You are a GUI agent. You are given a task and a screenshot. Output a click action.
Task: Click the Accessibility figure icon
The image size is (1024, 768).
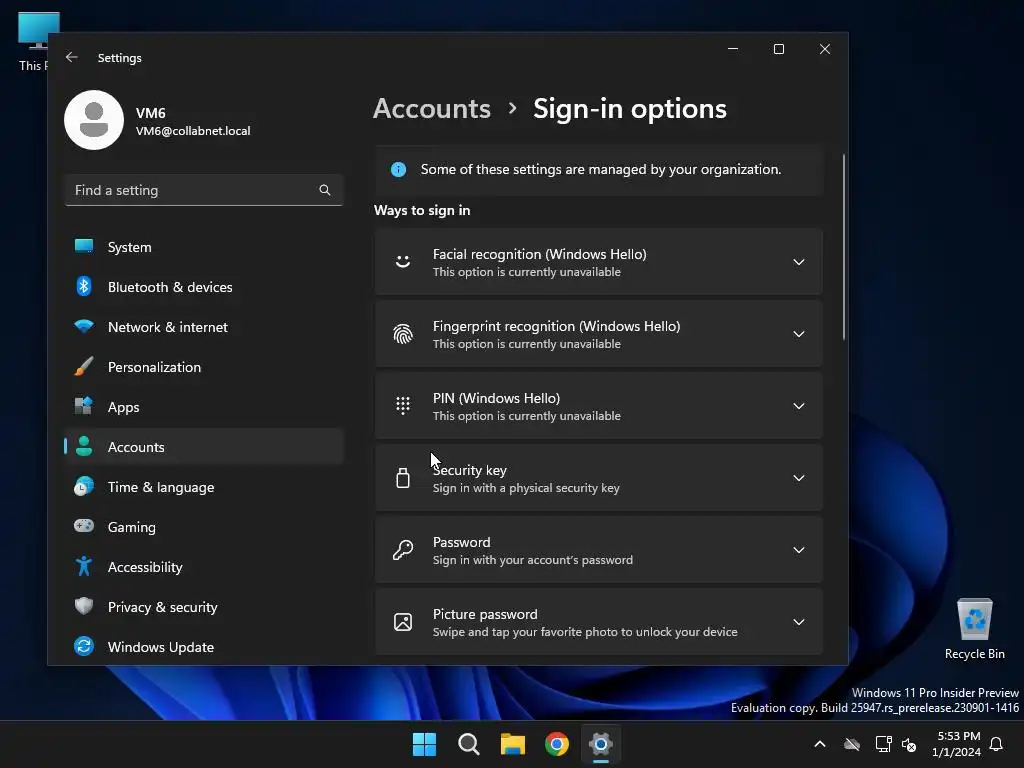(84, 566)
